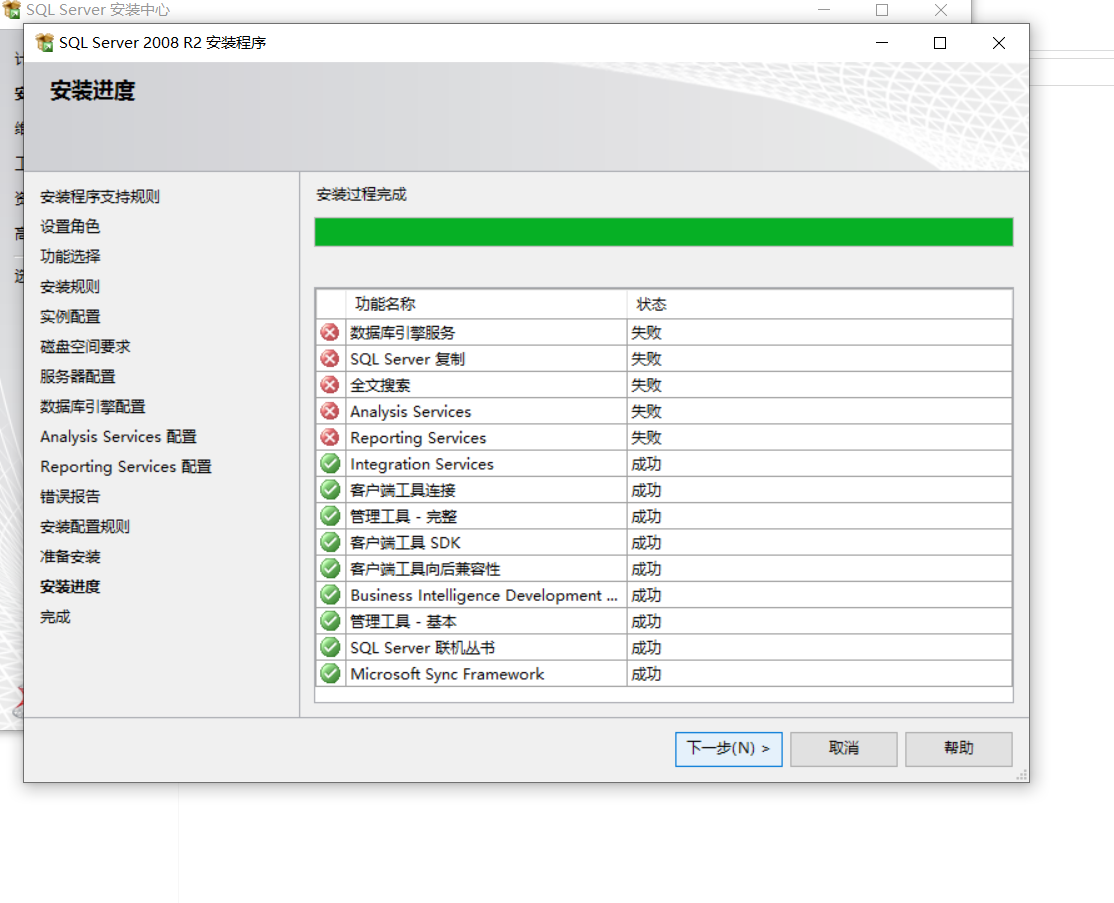Click the SQL Server 安装中心 window title icon
Viewport: 1114px width, 903px height.
(12, 9)
